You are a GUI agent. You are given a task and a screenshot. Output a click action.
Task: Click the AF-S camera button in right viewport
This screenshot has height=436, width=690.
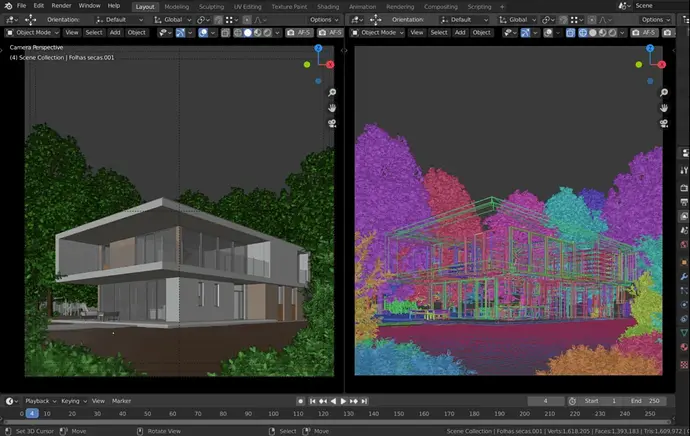pos(644,33)
